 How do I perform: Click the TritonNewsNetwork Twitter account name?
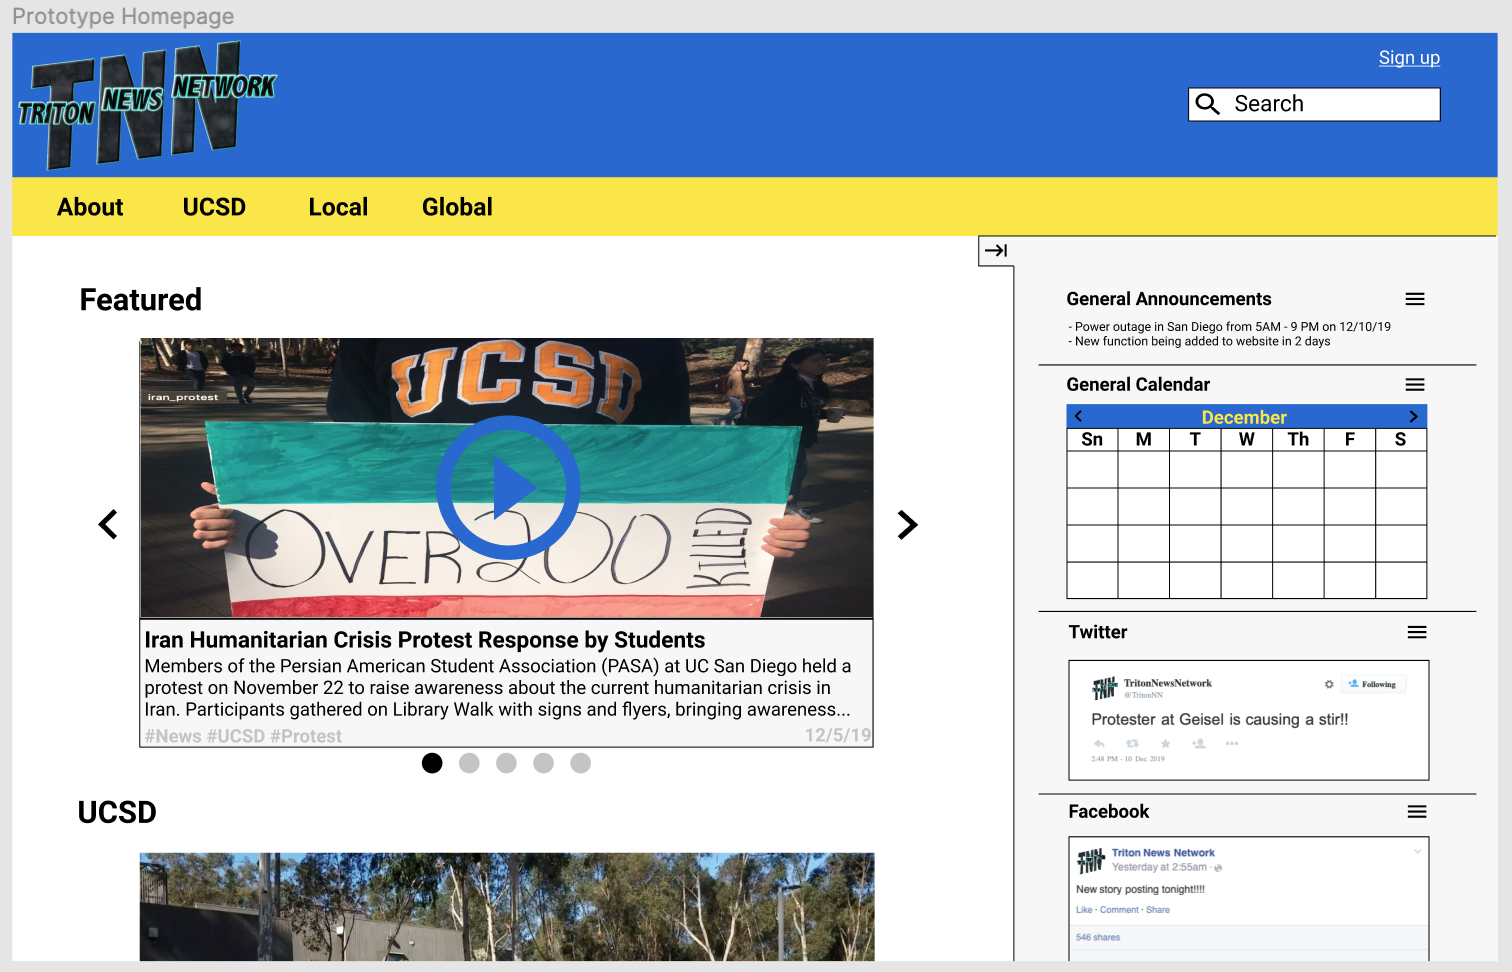tap(1167, 683)
